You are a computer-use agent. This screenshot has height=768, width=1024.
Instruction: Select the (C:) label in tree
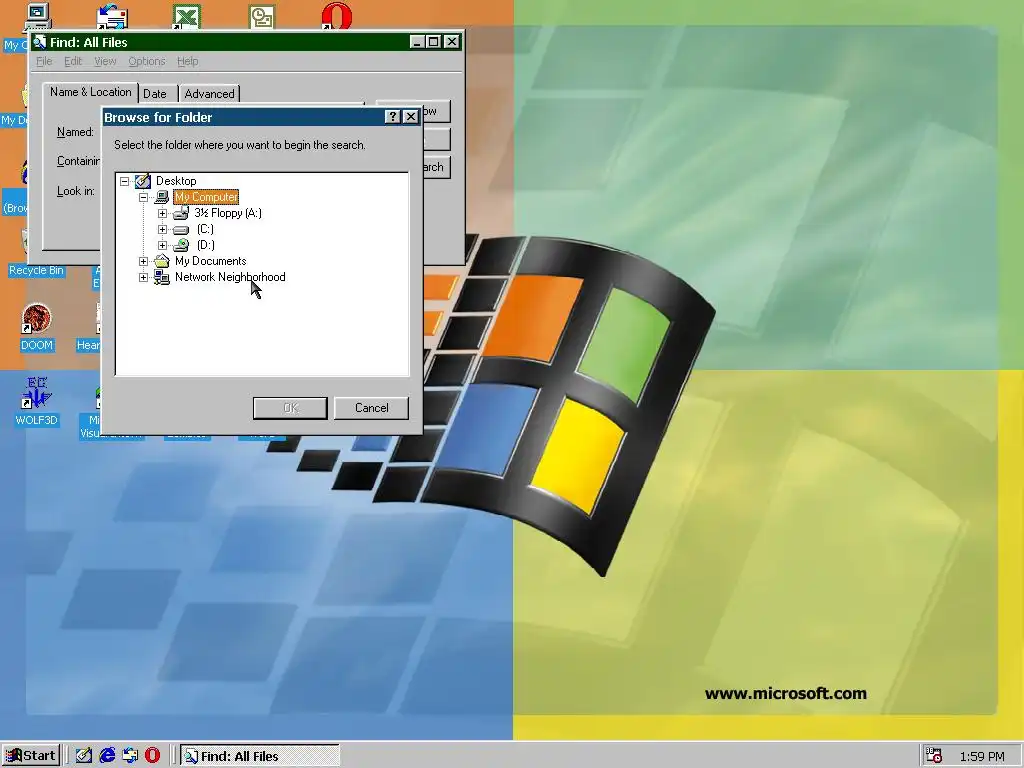point(205,229)
